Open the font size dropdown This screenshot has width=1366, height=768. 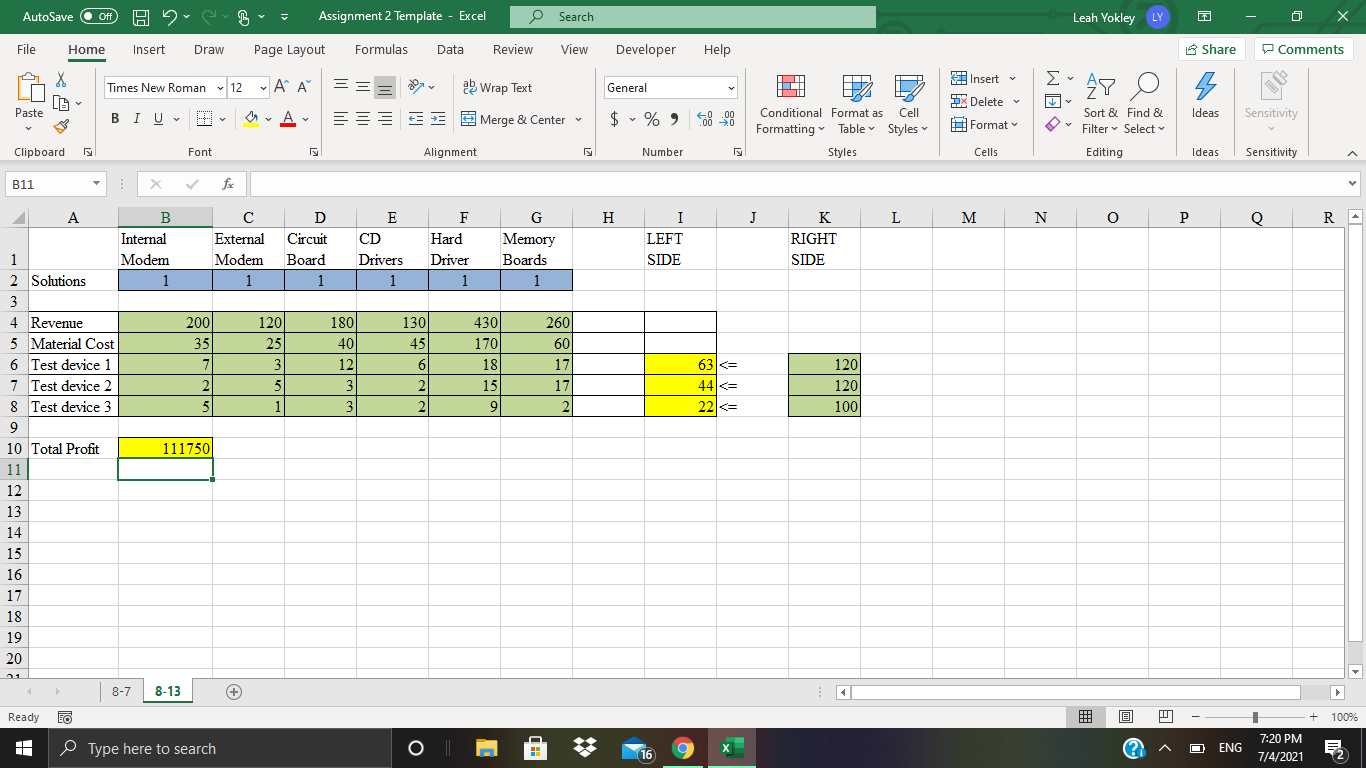263,88
